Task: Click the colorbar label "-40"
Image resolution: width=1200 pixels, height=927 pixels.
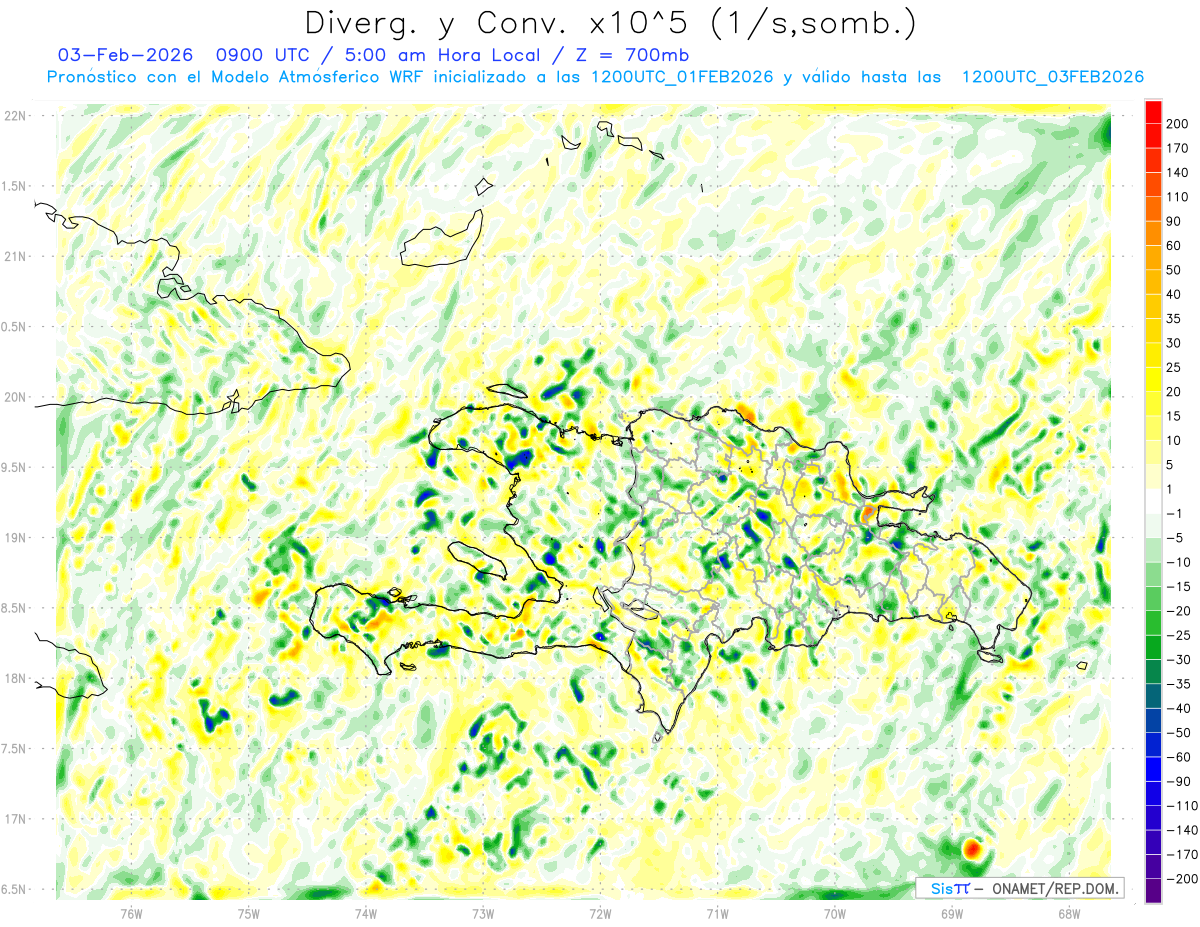Action: click(1178, 708)
